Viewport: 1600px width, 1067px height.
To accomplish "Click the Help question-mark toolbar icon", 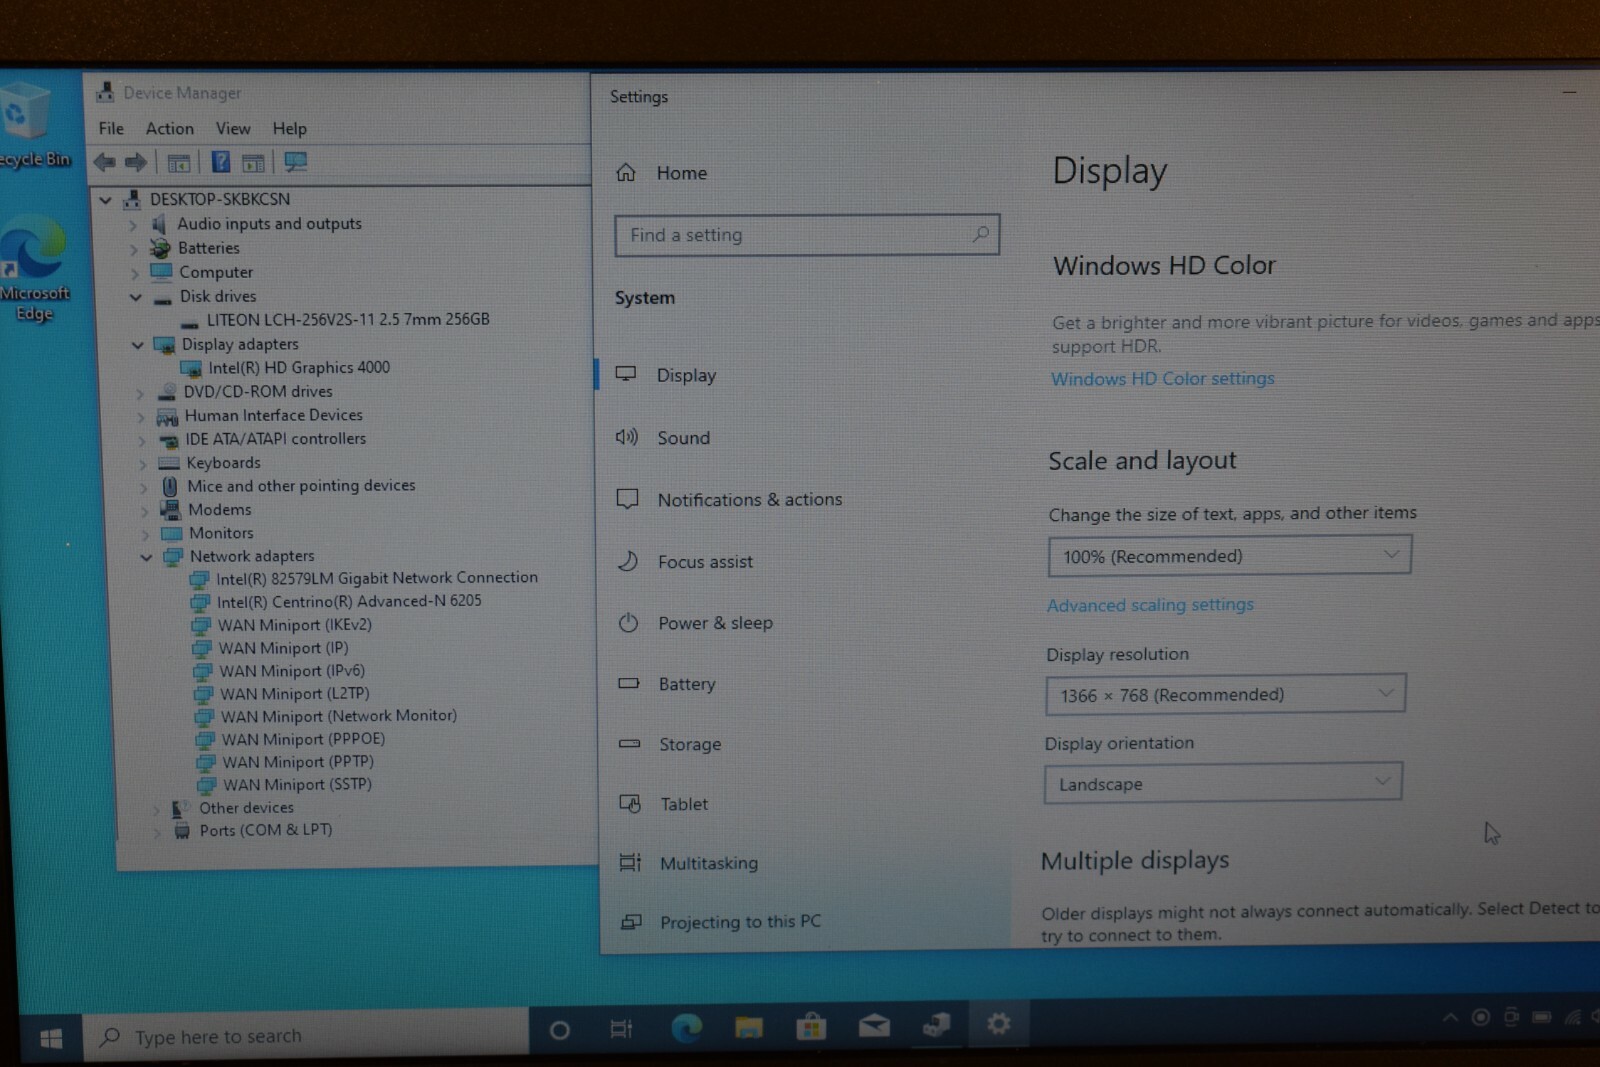I will [221, 162].
